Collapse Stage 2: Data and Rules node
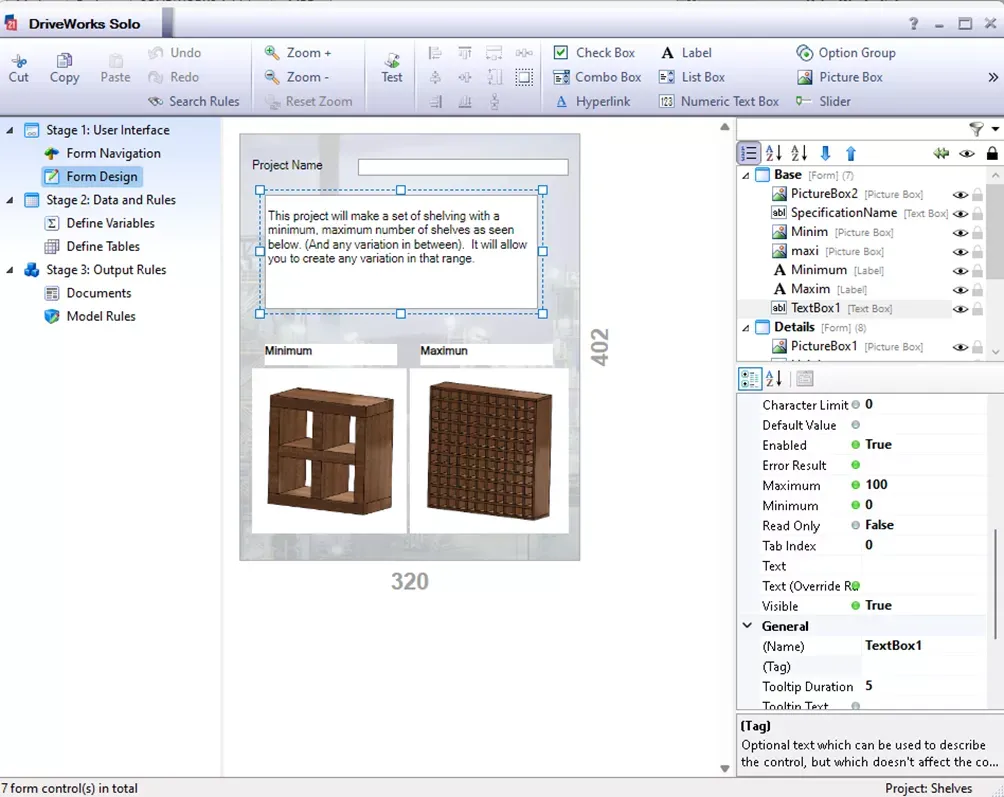Image resolution: width=1004 pixels, height=797 pixels. click(10, 200)
